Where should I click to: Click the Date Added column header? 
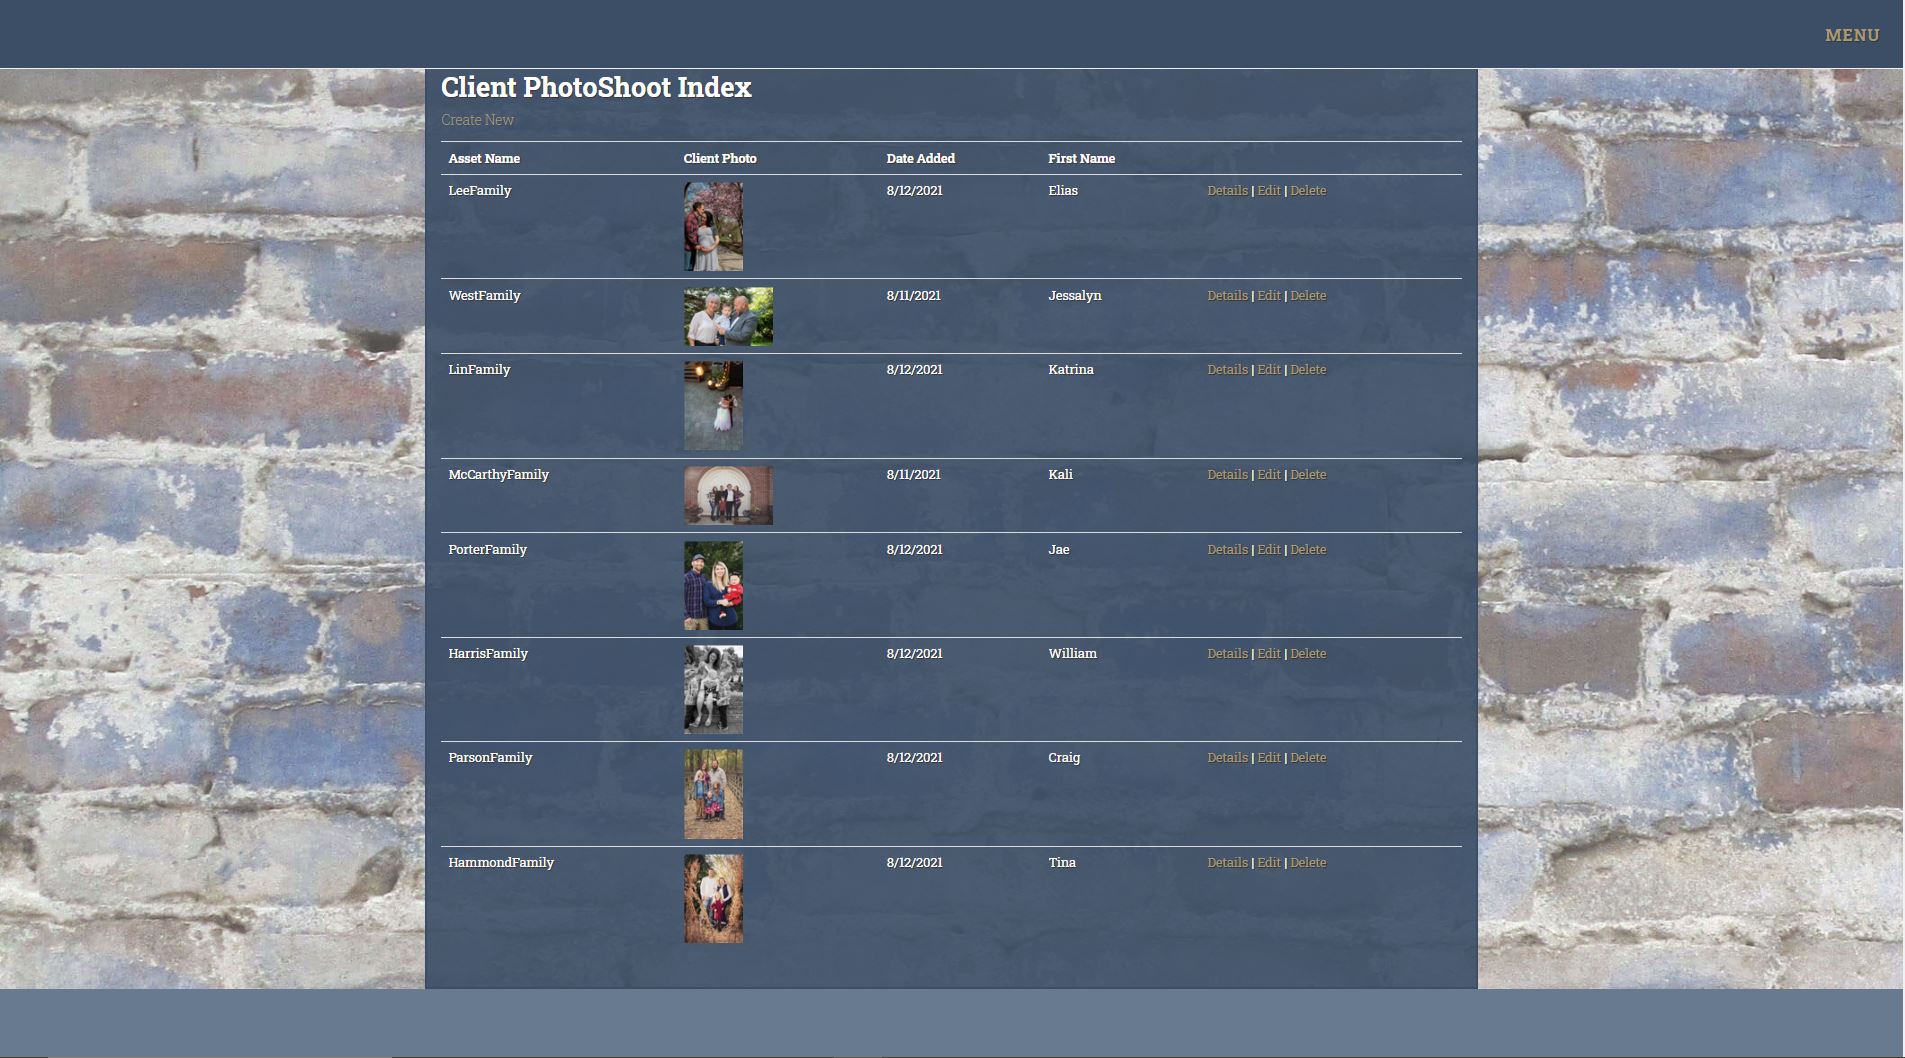click(x=920, y=158)
